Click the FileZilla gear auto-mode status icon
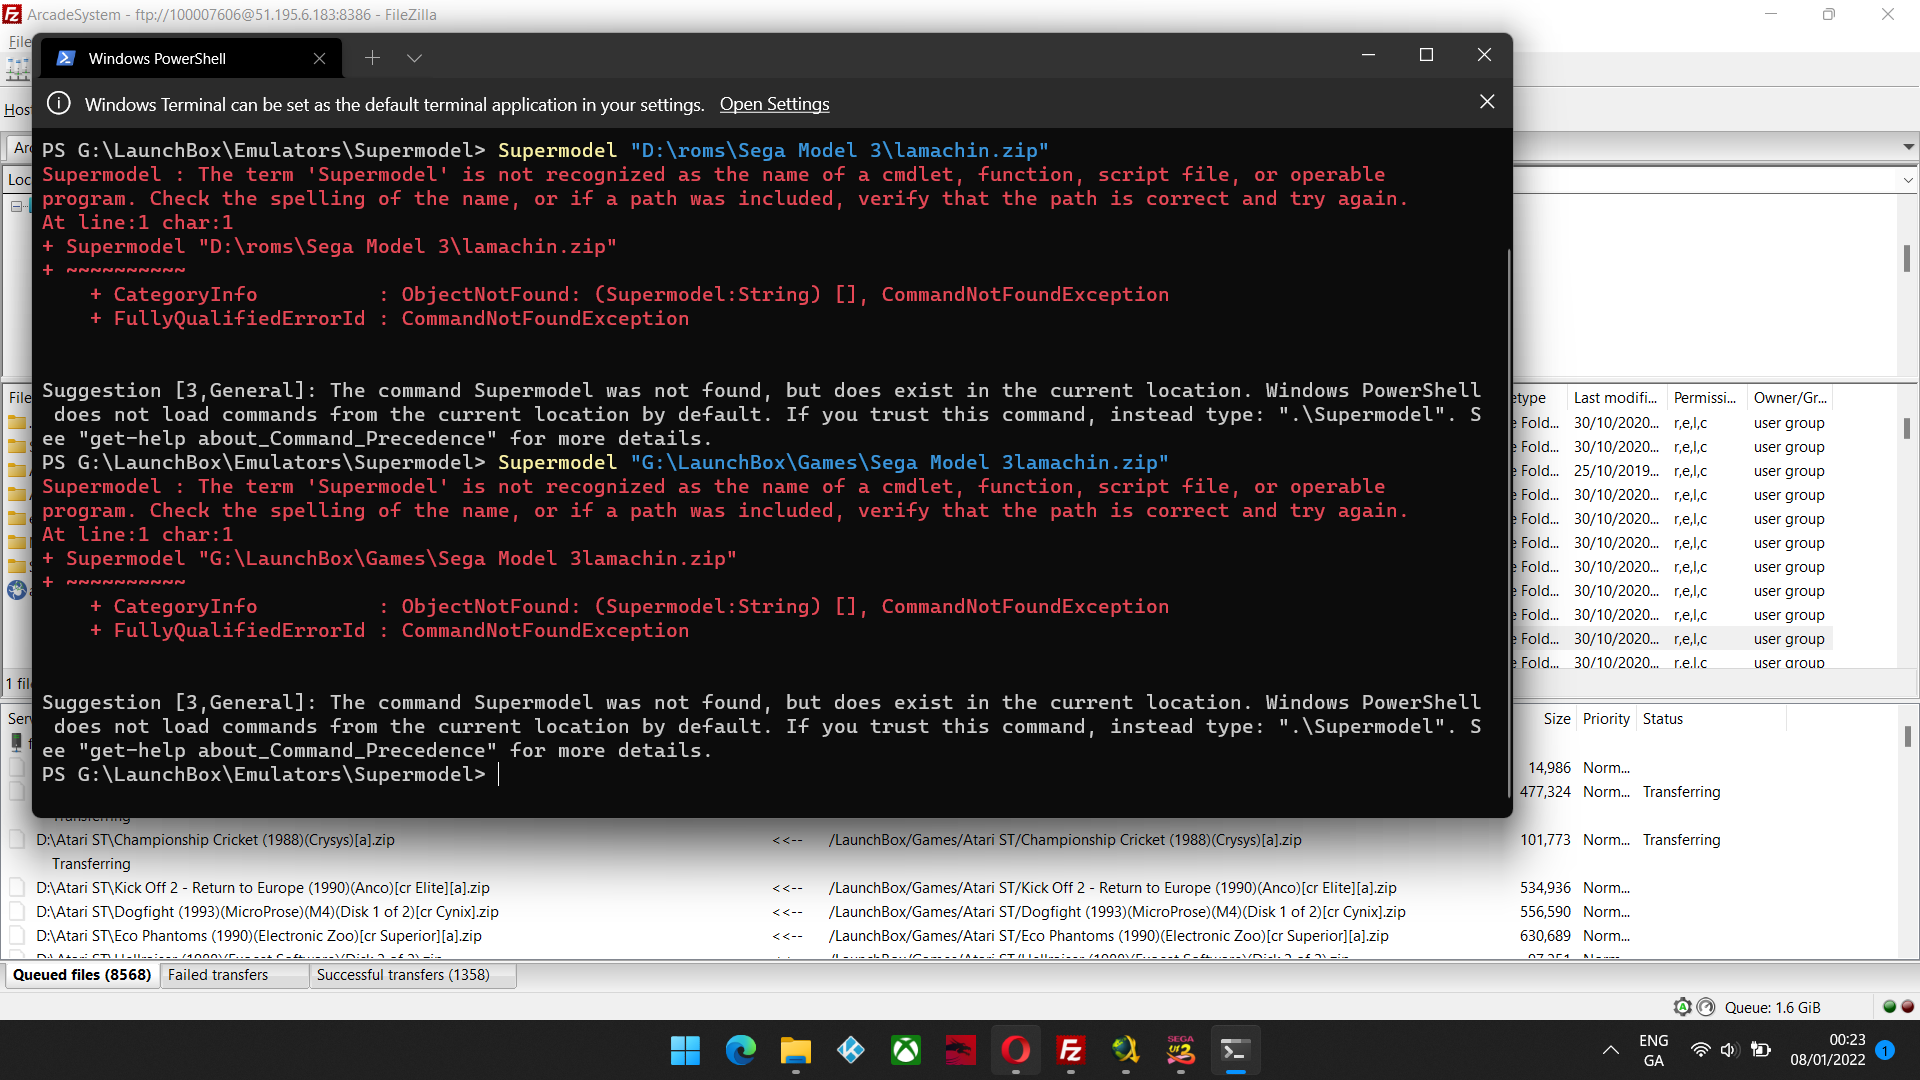 [x=1683, y=1007]
